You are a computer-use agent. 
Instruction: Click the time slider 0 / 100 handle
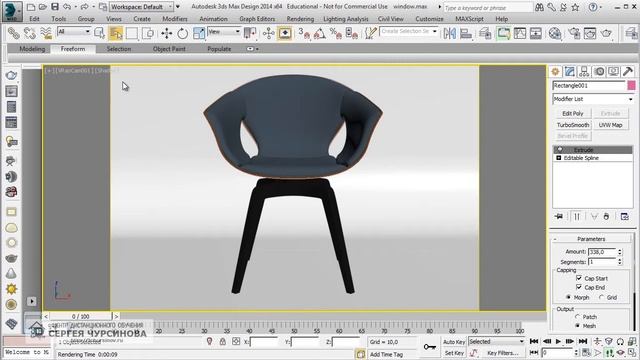click(x=80, y=316)
